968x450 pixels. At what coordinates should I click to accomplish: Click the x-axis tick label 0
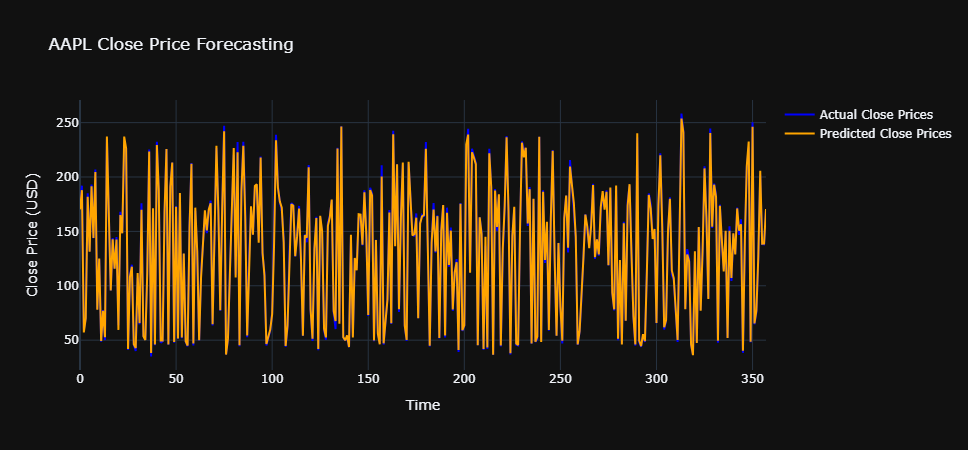[80, 377]
